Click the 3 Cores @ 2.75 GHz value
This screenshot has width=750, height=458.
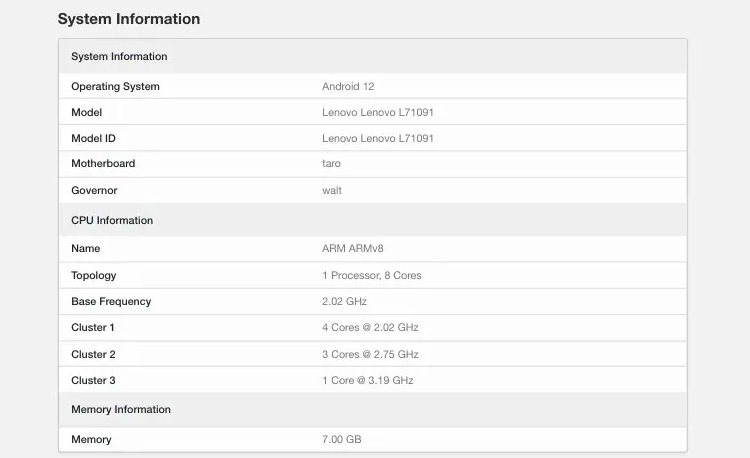pos(370,355)
